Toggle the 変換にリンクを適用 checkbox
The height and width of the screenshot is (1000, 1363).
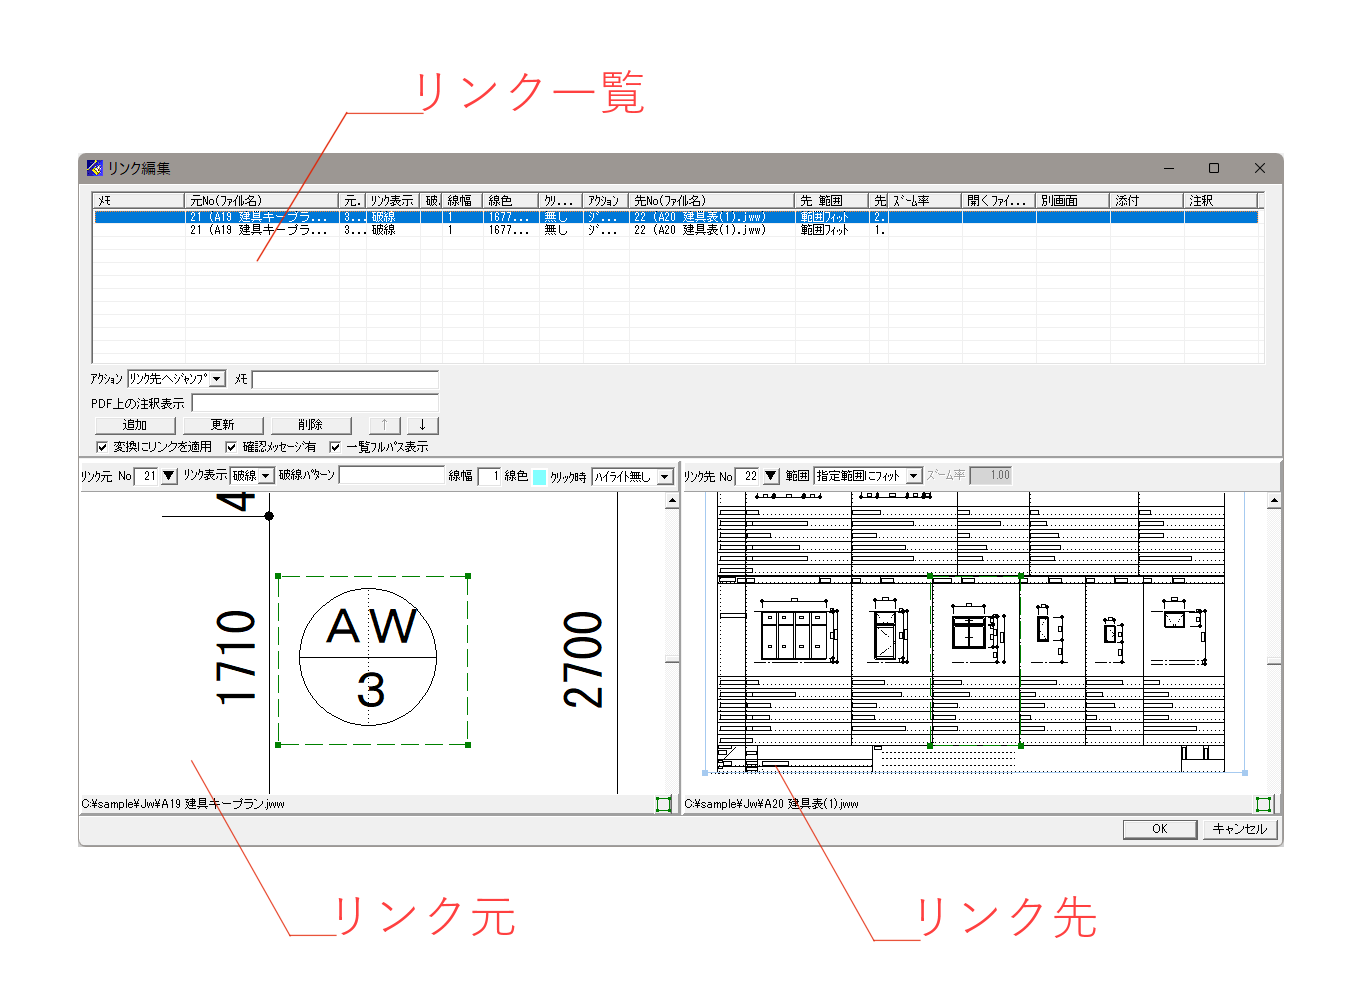(x=101, y=446)
